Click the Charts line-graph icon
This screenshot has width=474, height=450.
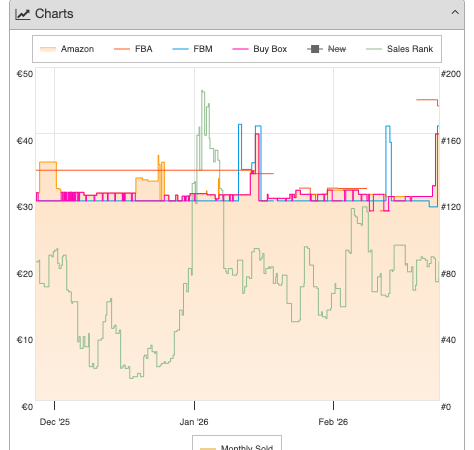click(23, 14)
